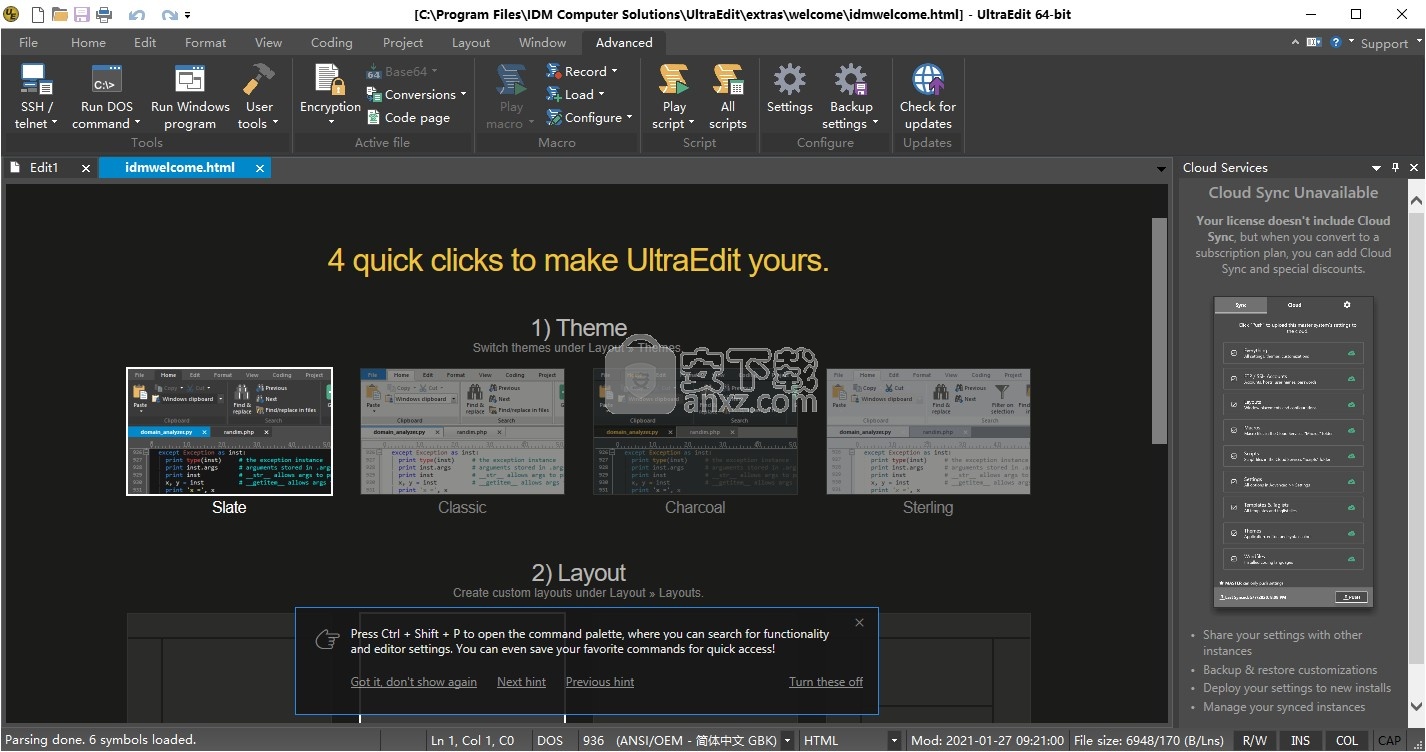Switch to the View ribbon tab
The image size is (1426, 752).
coord(268,42)
